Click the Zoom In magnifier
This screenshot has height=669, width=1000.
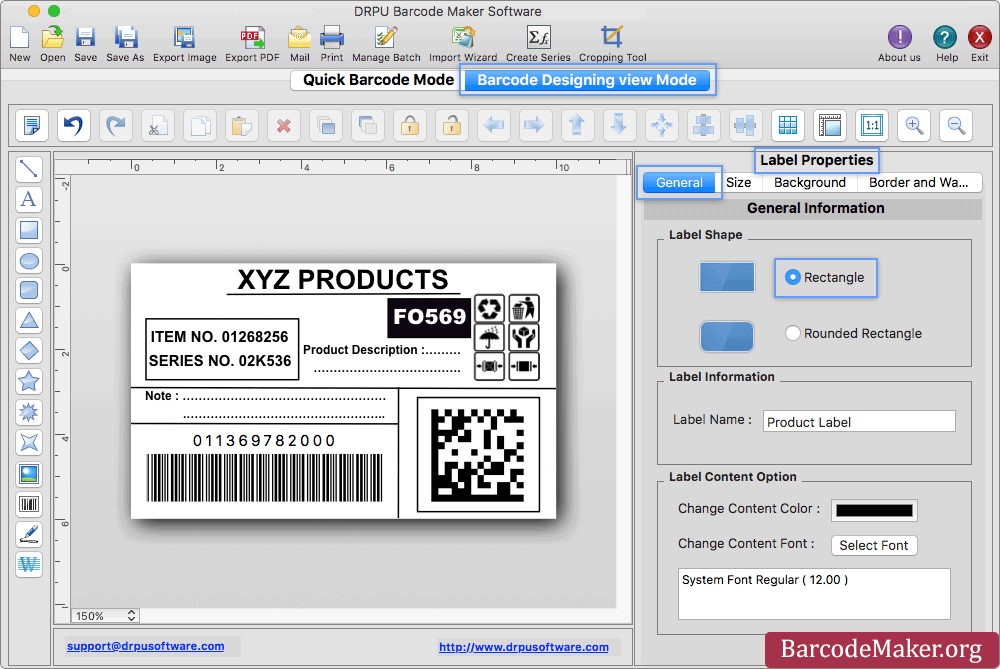(x=914, y=125)
